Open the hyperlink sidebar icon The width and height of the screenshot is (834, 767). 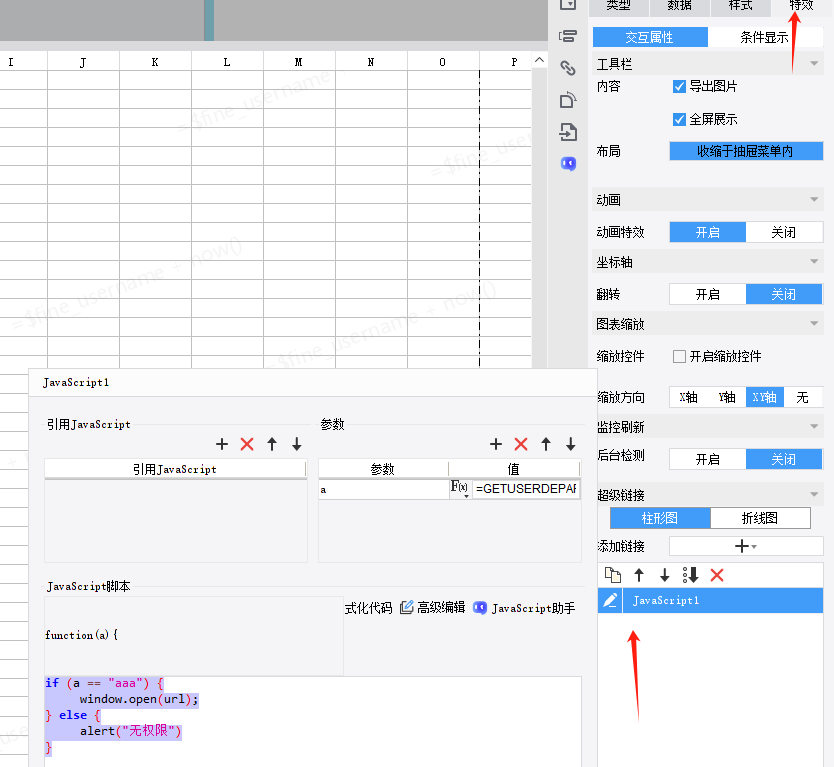[568, 68]
